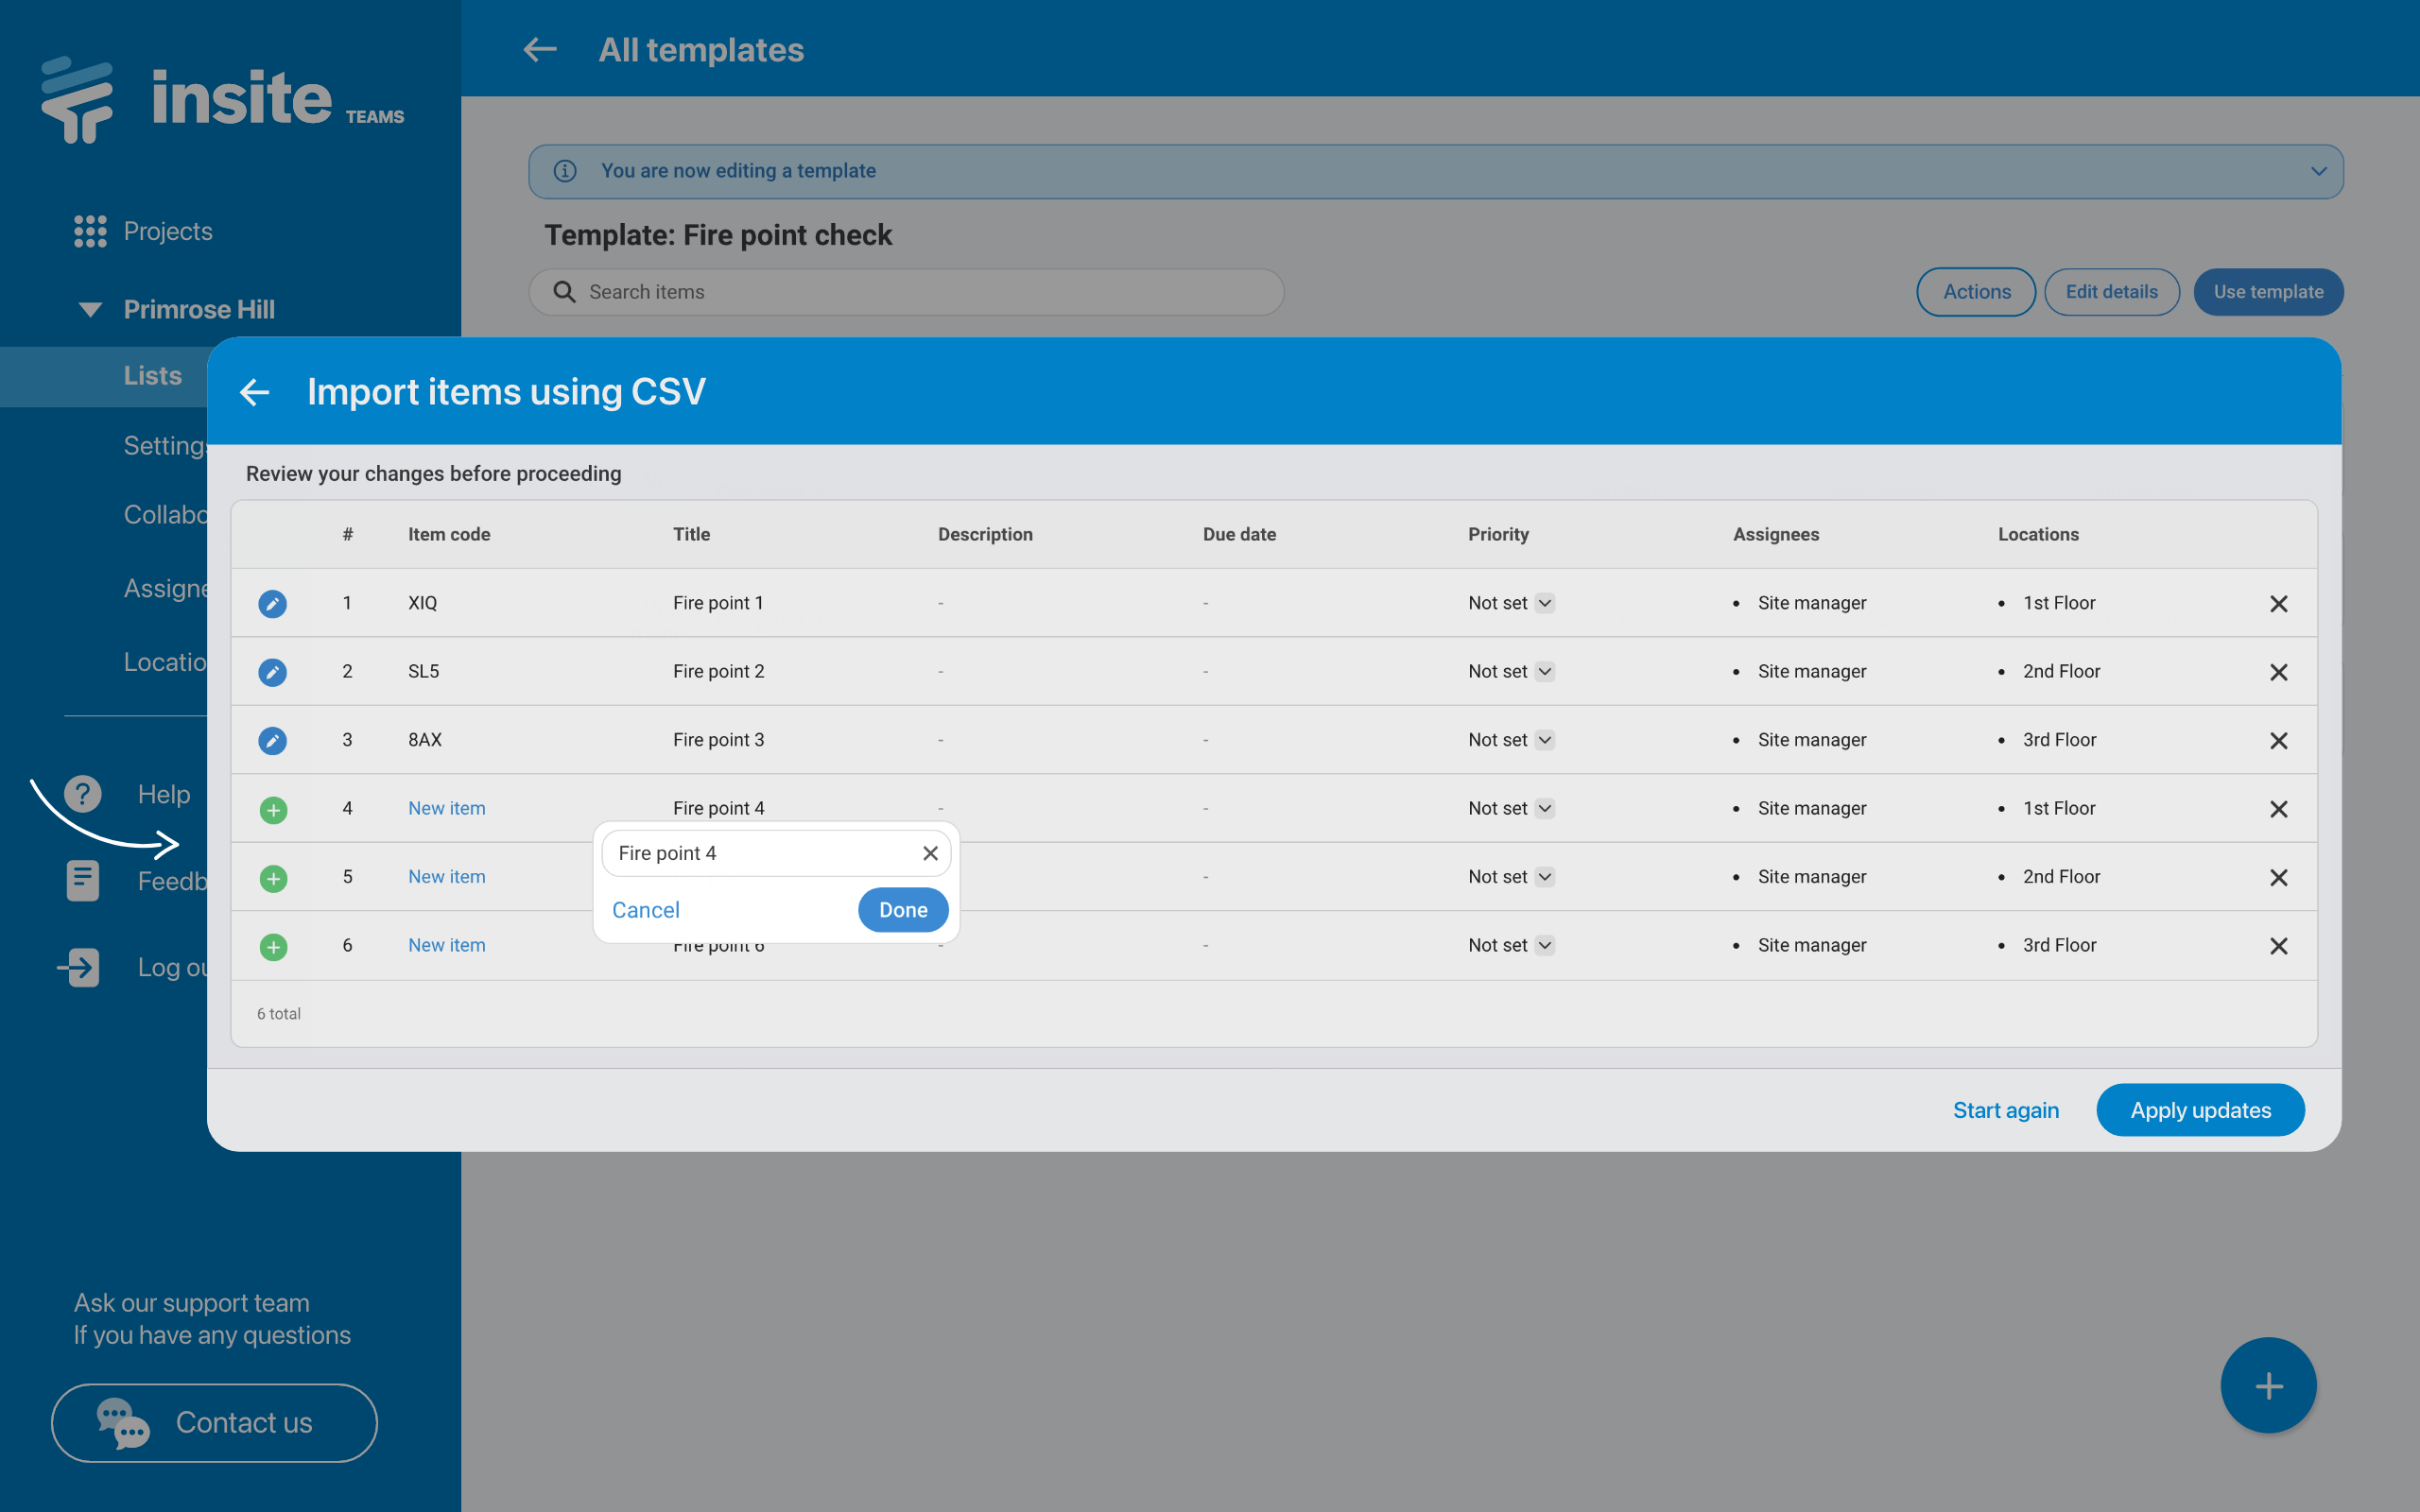Open the Help menu item
Viewport: 2420px width, 1512px height.
163,794
